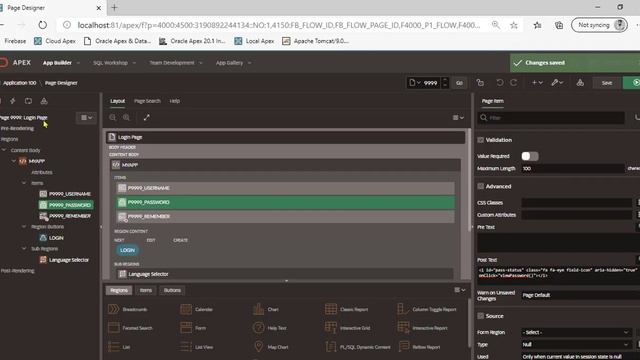Select P9999_REMEMBER item in layout
This screenshot has width=640, height=360.
(x=286, y=216)
